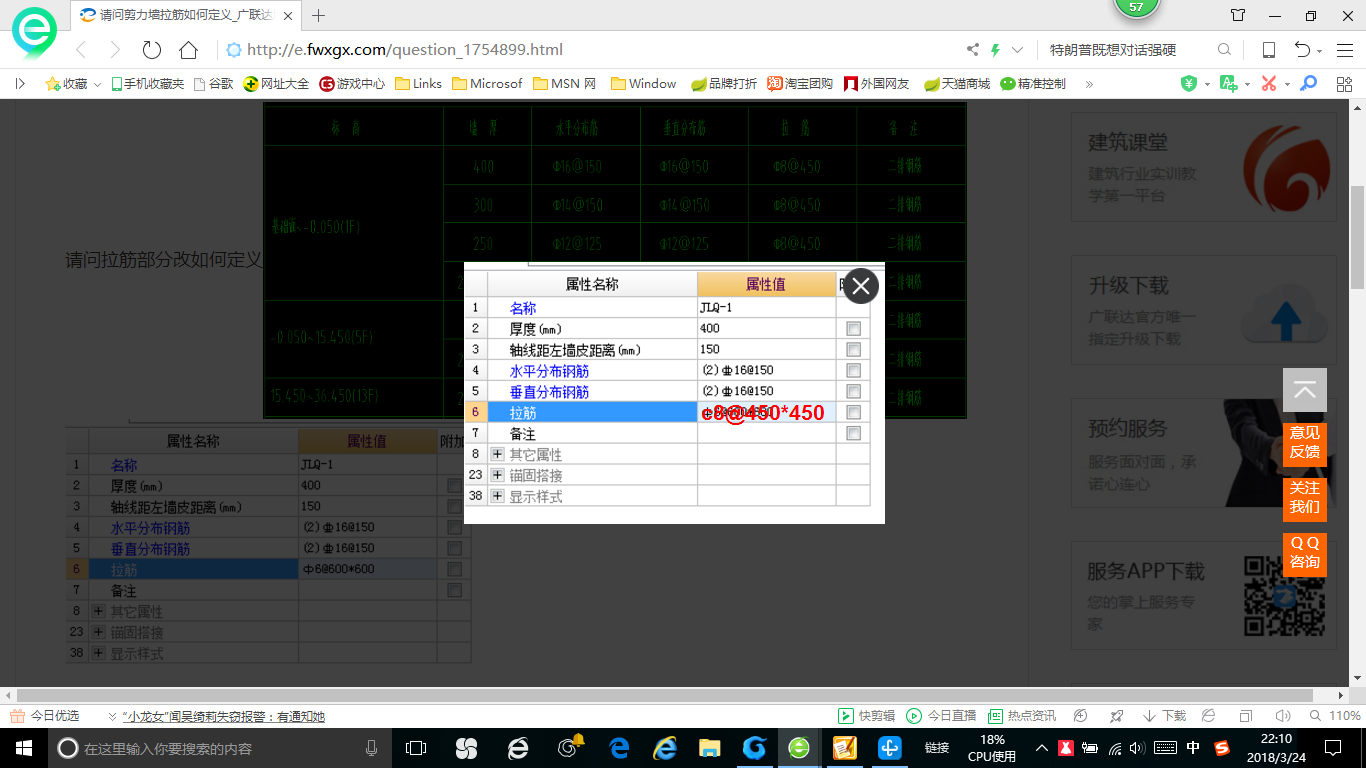Open 热点资讯 in status bar
1366x768 pixels.
click(1022, 716)
